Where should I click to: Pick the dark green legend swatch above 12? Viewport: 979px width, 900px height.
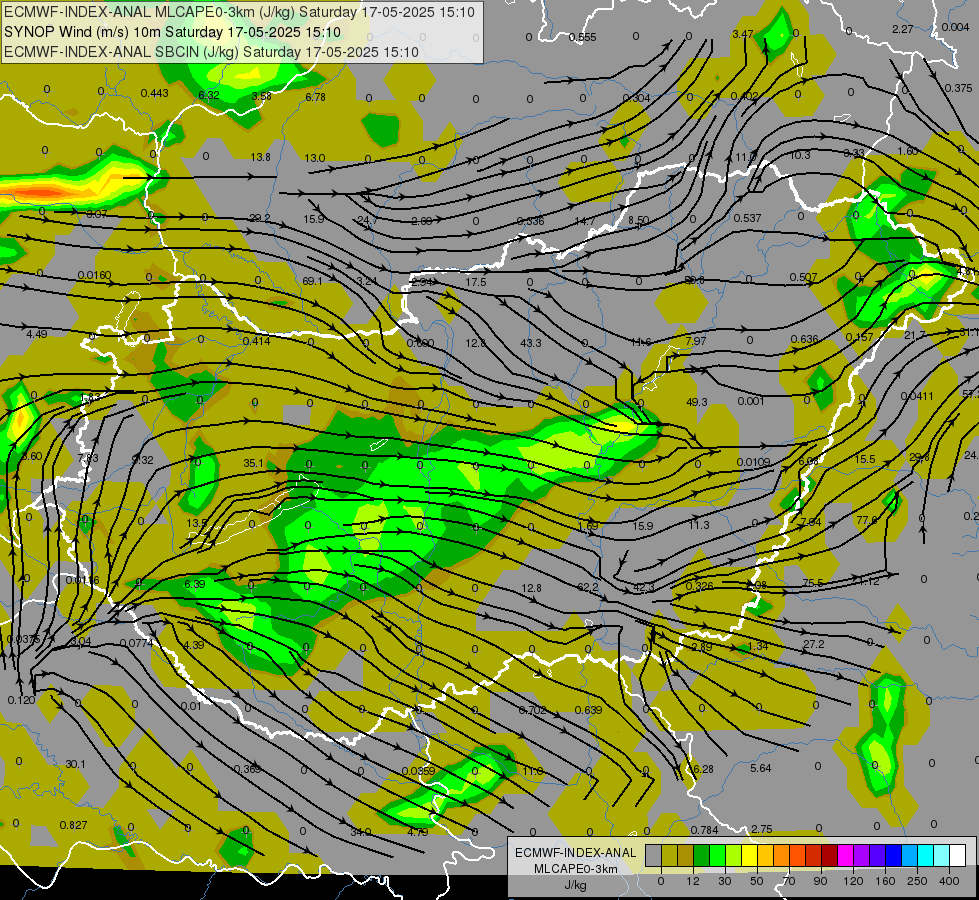(x=701, y=855)
